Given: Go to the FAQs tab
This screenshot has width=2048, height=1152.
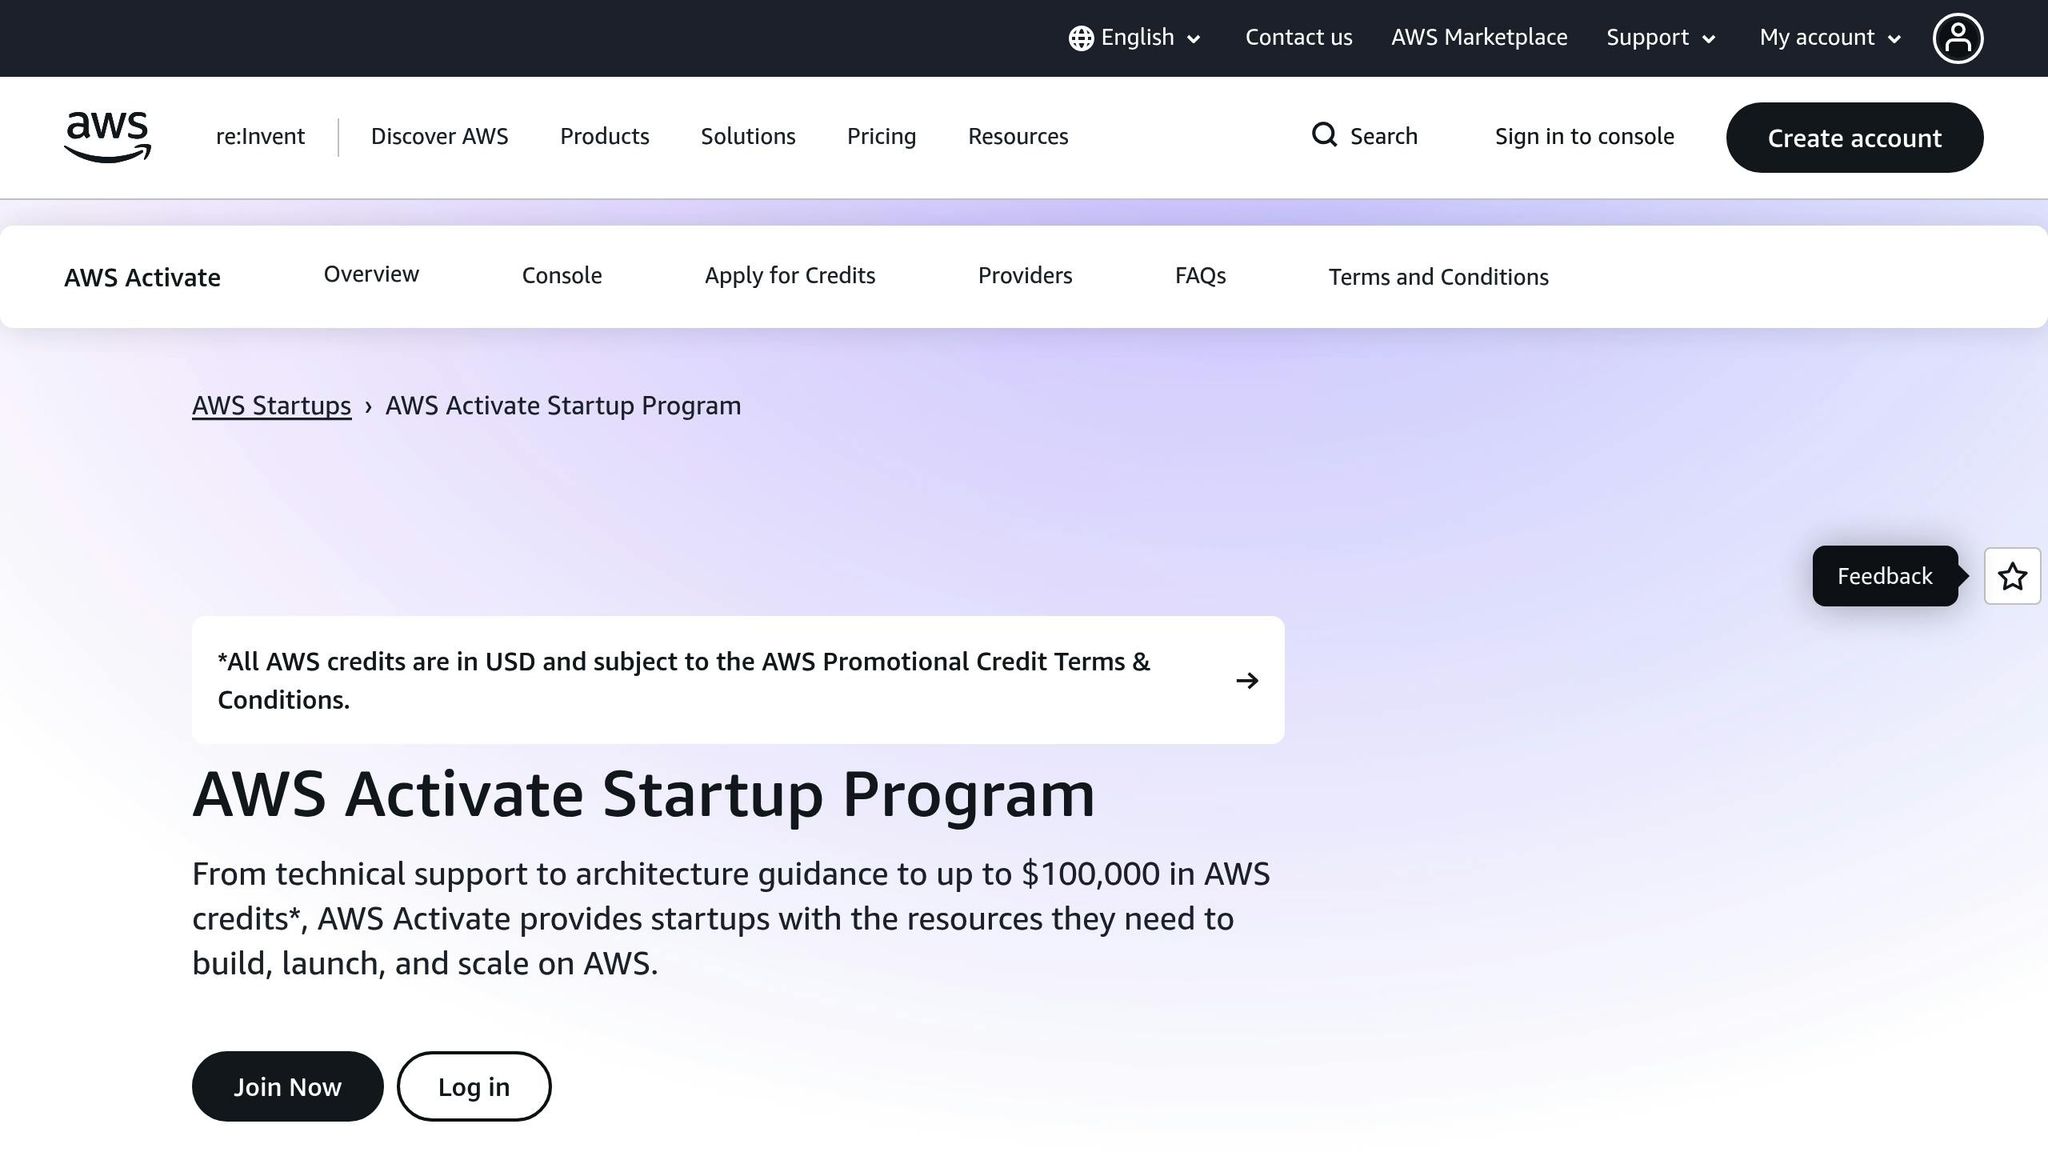Looking at the screenshot, I should click(1200, 276).
